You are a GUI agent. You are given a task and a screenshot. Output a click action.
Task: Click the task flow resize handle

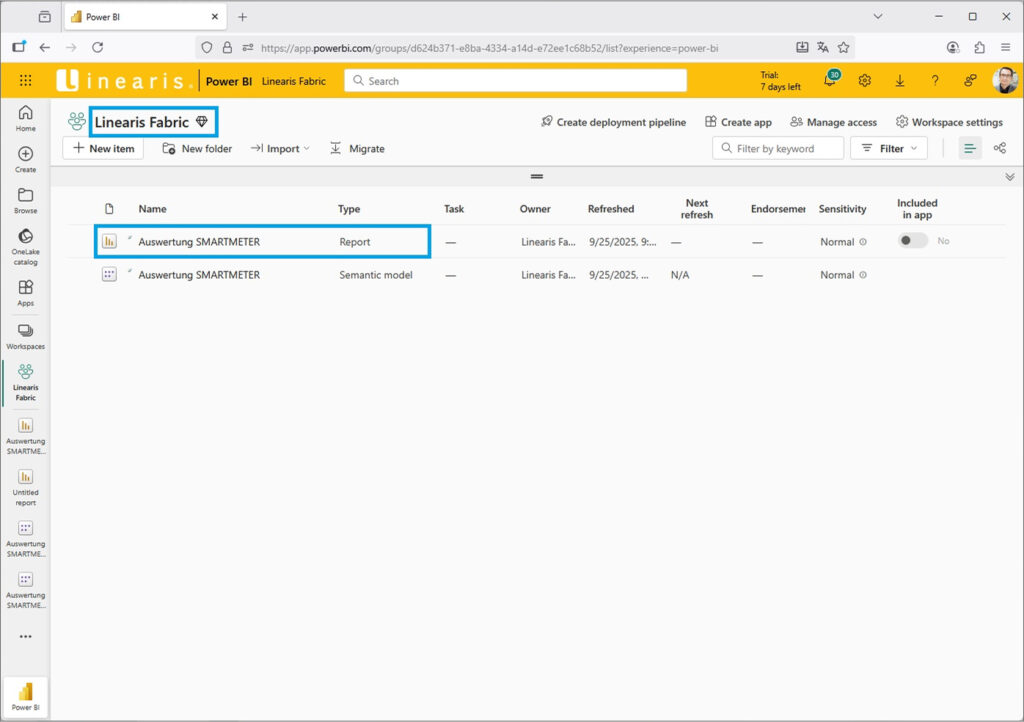(x=537, y=176)
